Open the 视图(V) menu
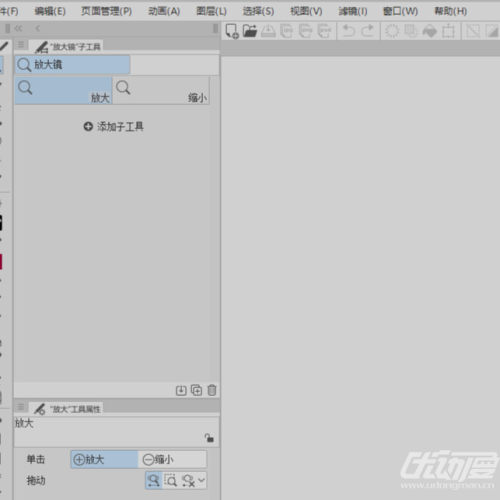Screen dimensions: 500x500 pyautogui.click(x=306, y=11)
